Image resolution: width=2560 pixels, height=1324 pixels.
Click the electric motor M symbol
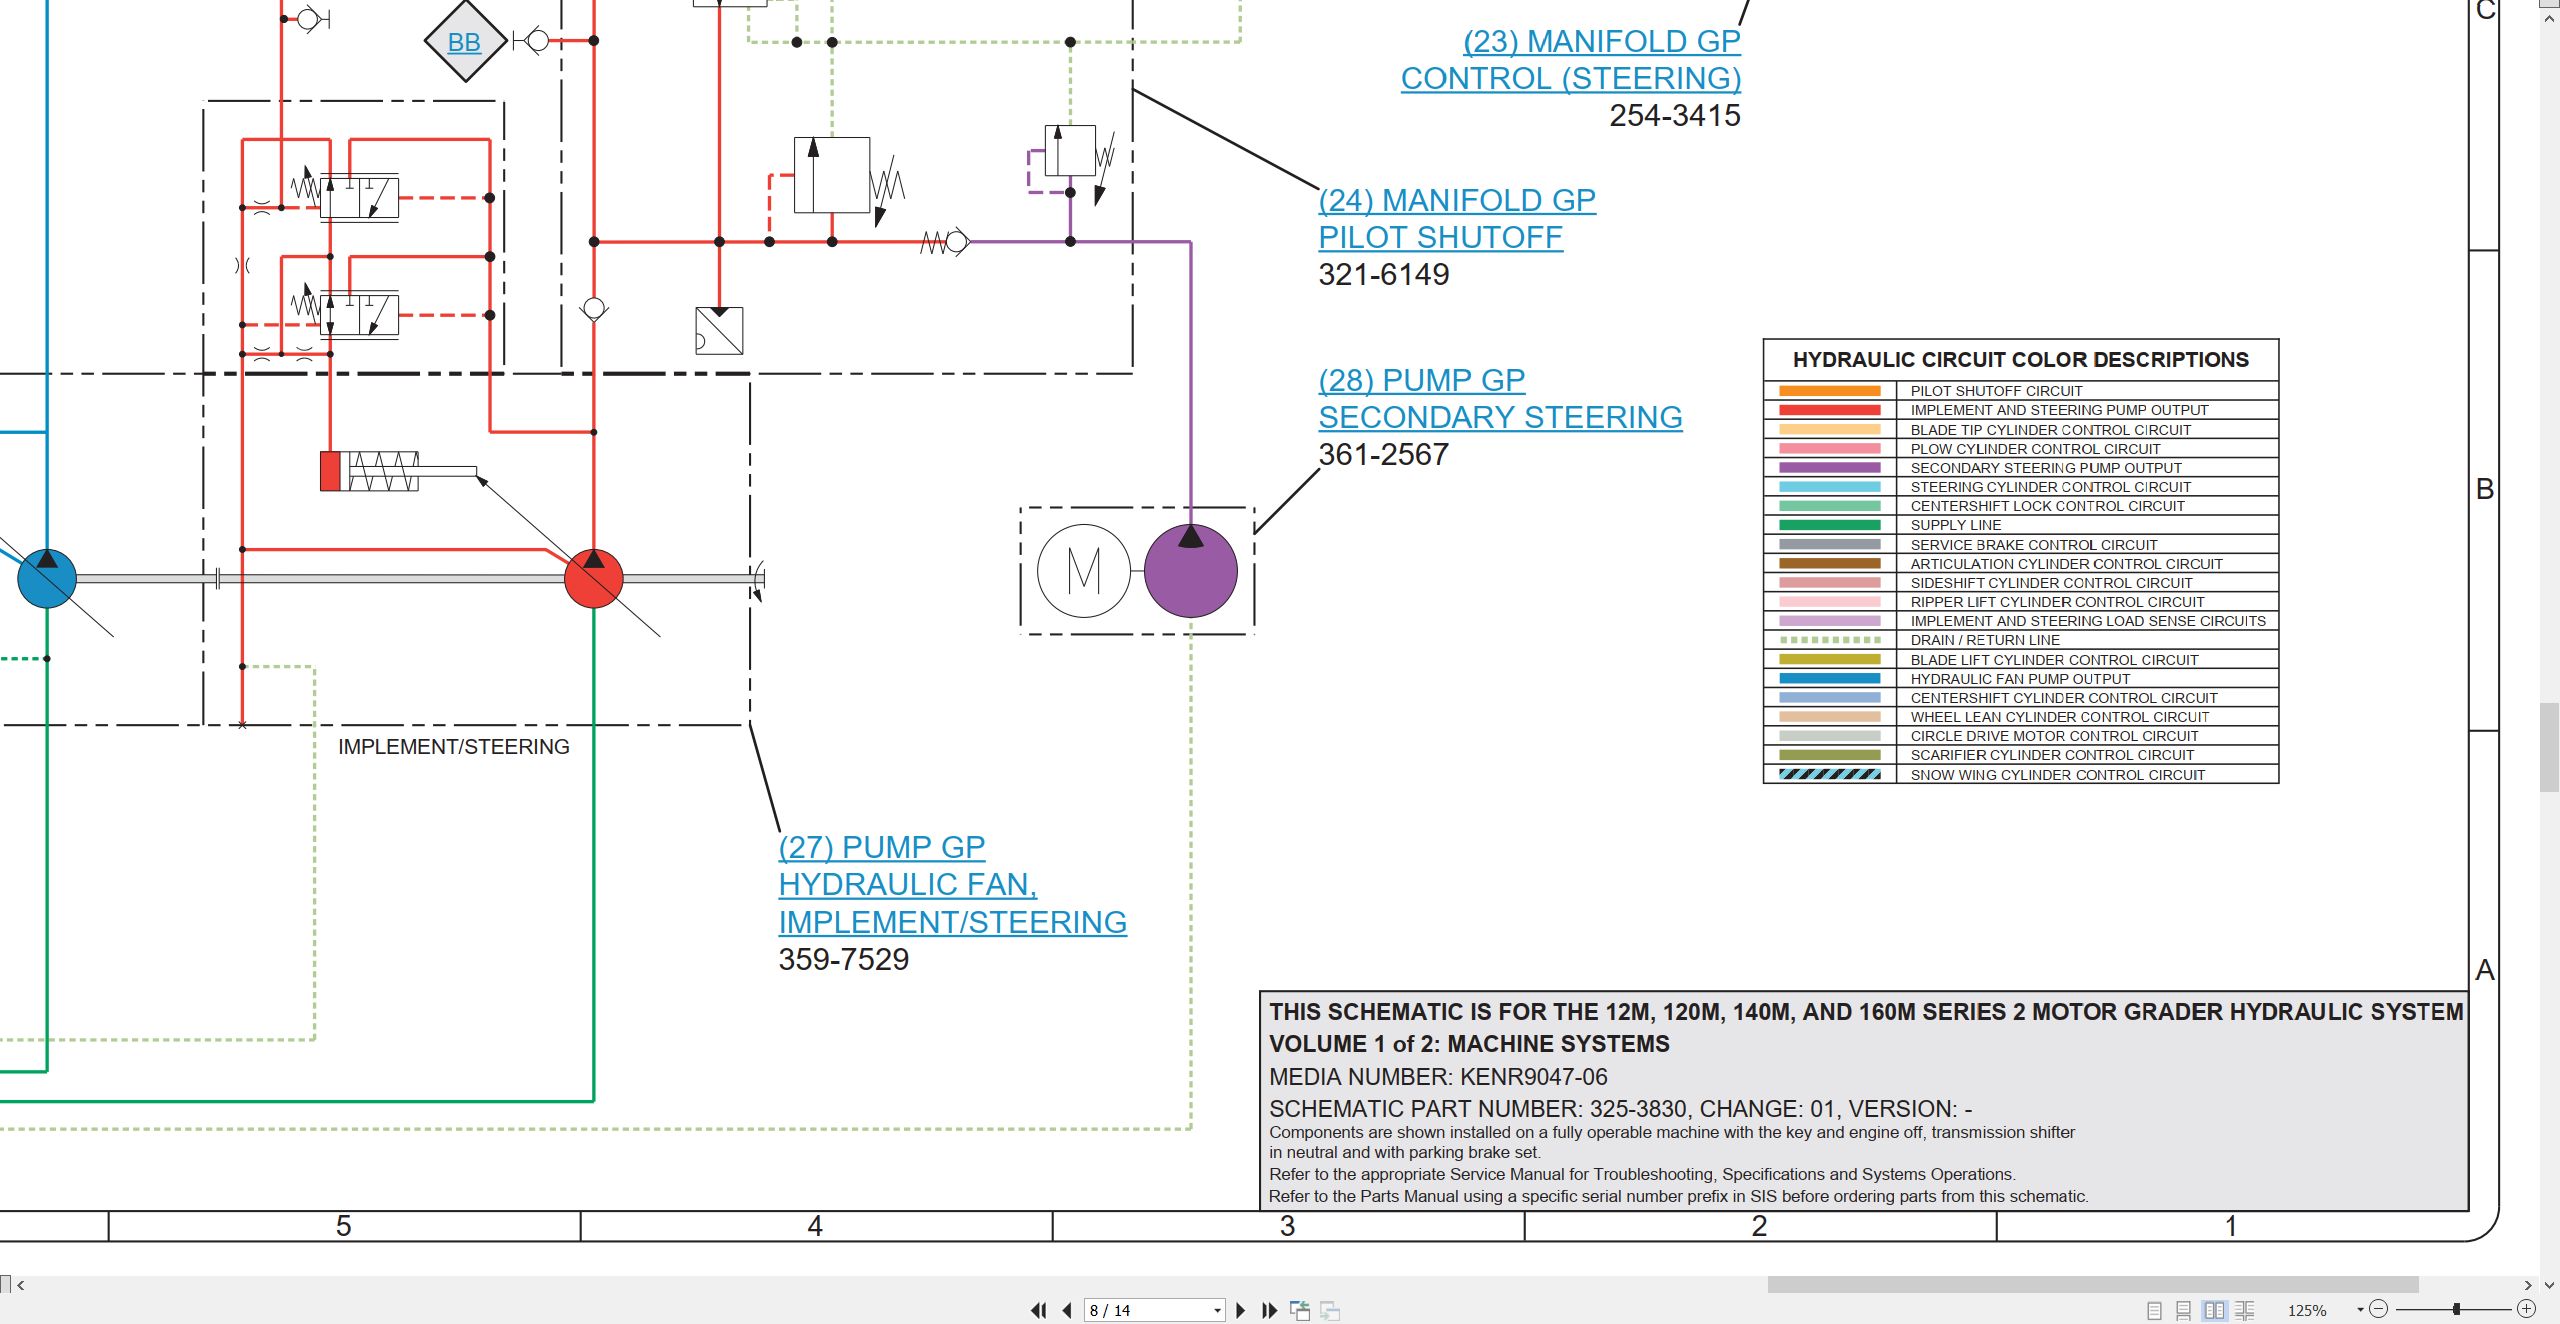(x=1084, y=571)
